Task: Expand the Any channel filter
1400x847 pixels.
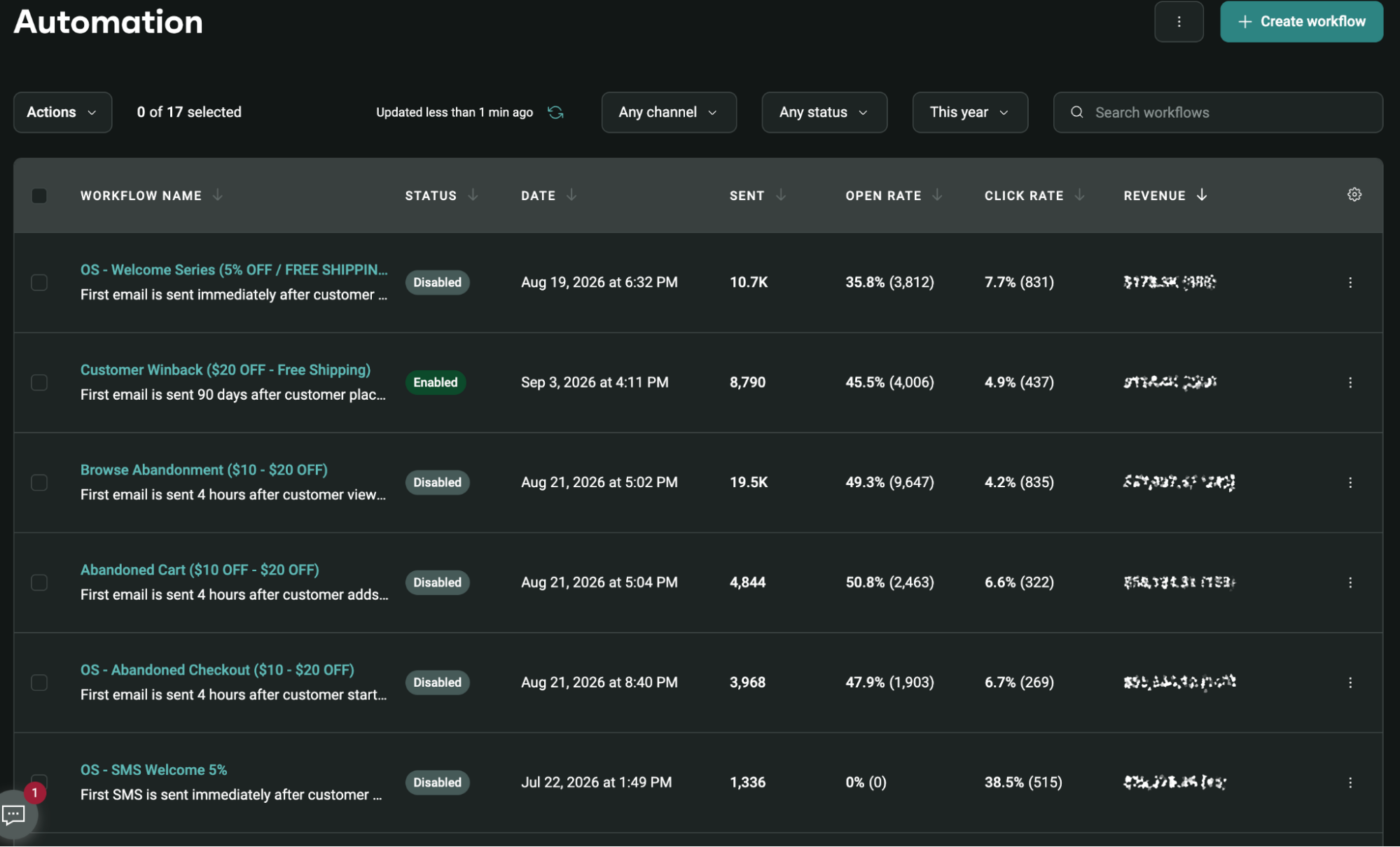Action: click(669, 112)
